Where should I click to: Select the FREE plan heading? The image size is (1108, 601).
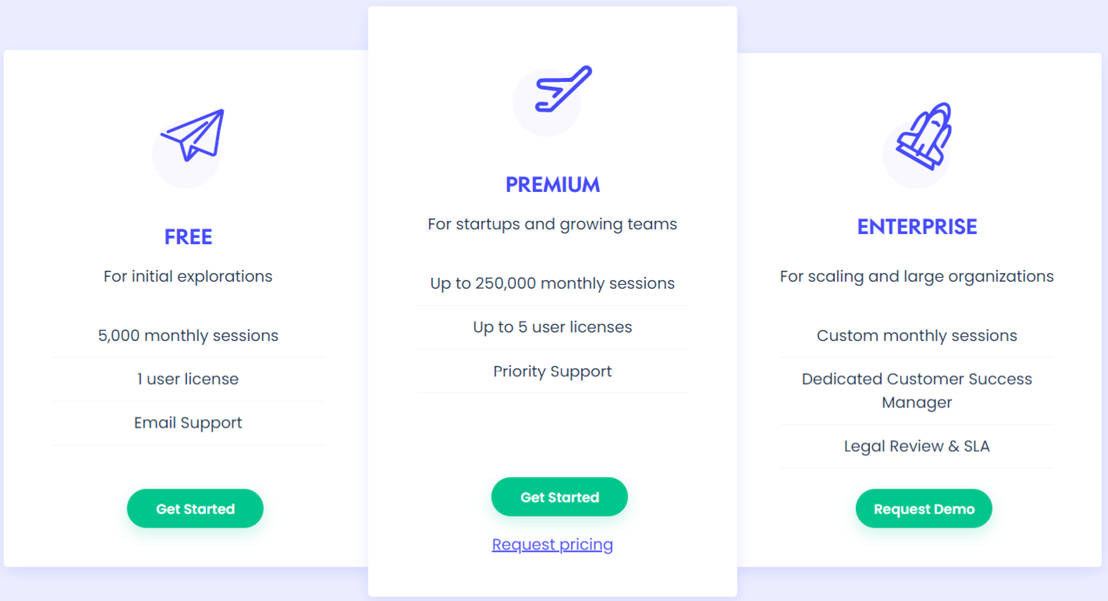click(x=188, y=237)
